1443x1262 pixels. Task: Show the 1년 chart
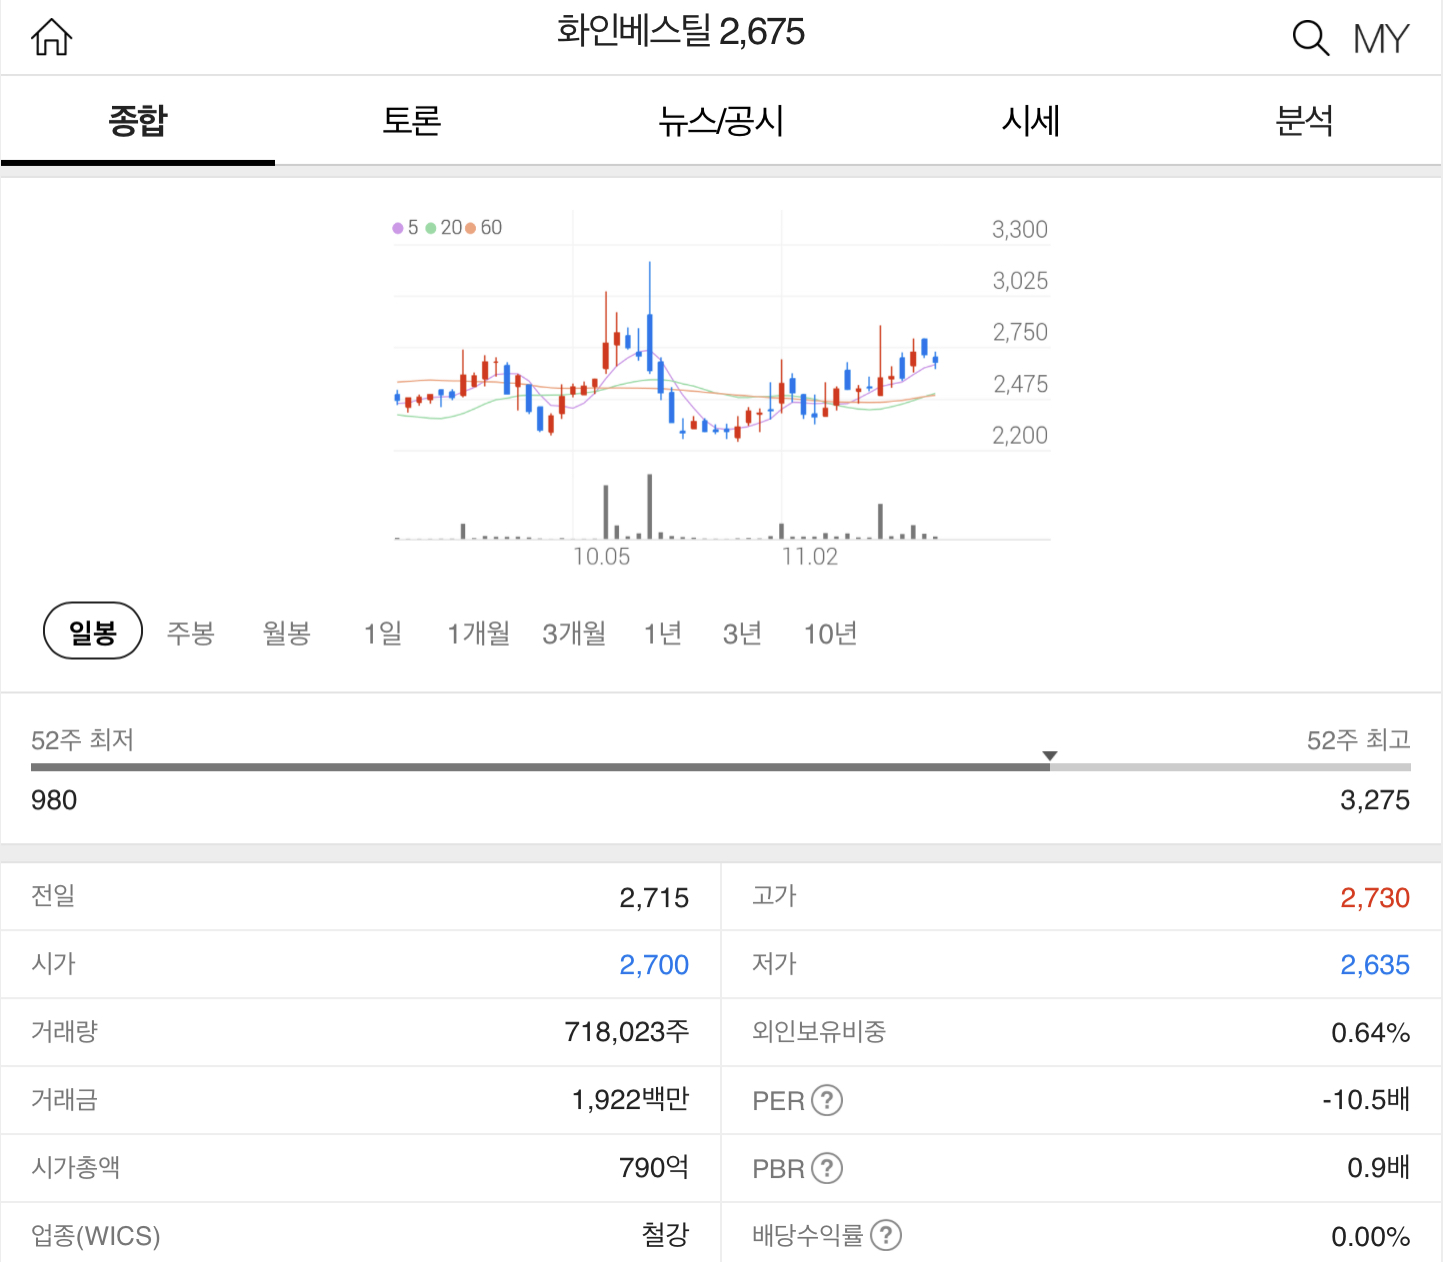coord(663,633)
